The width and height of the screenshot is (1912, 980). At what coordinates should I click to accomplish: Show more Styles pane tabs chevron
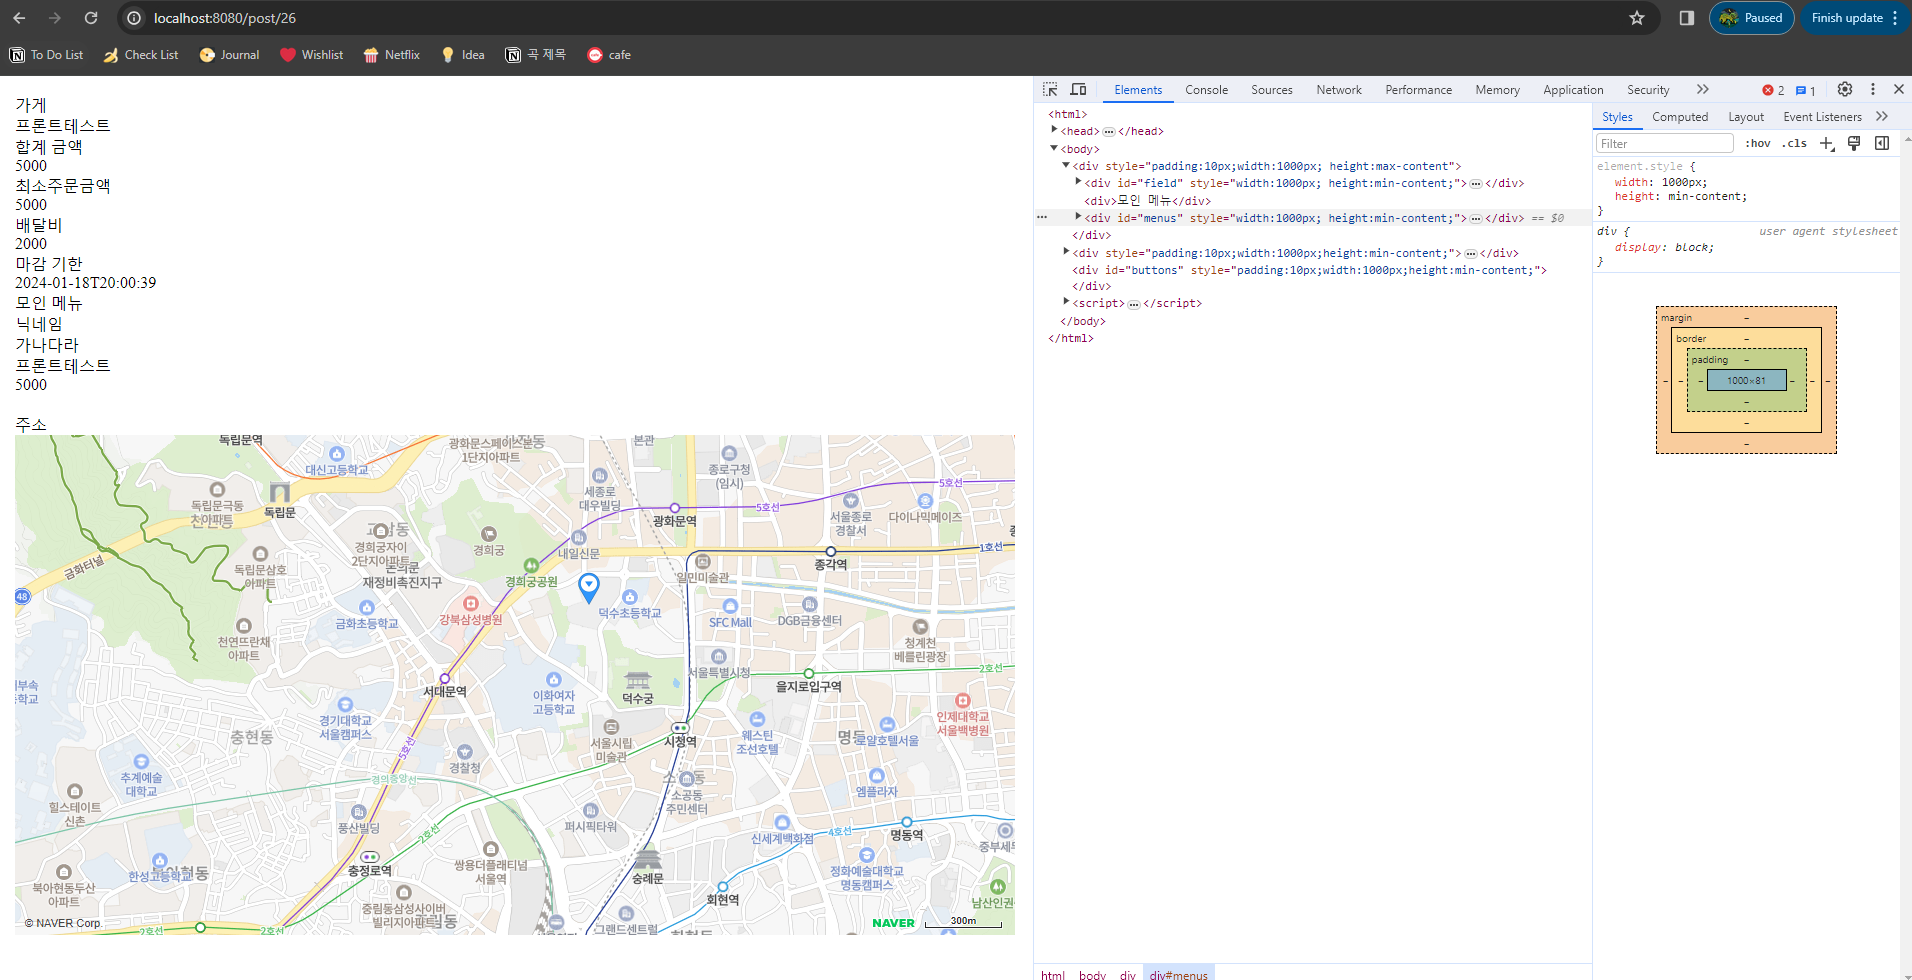click(1882, 116)
